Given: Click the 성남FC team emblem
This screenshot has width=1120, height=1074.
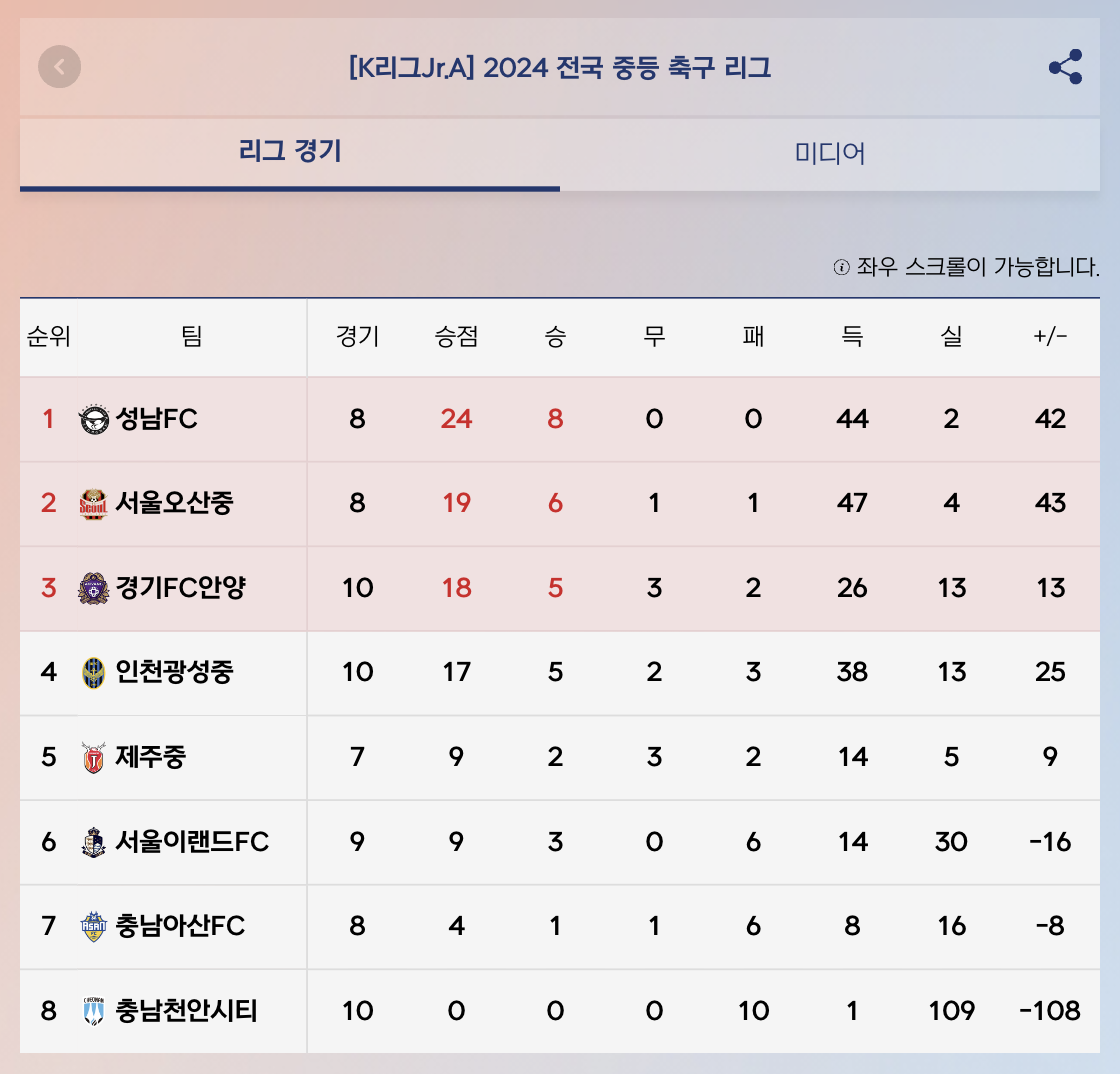Looking at the screenshot, I should tap(92, 419).
